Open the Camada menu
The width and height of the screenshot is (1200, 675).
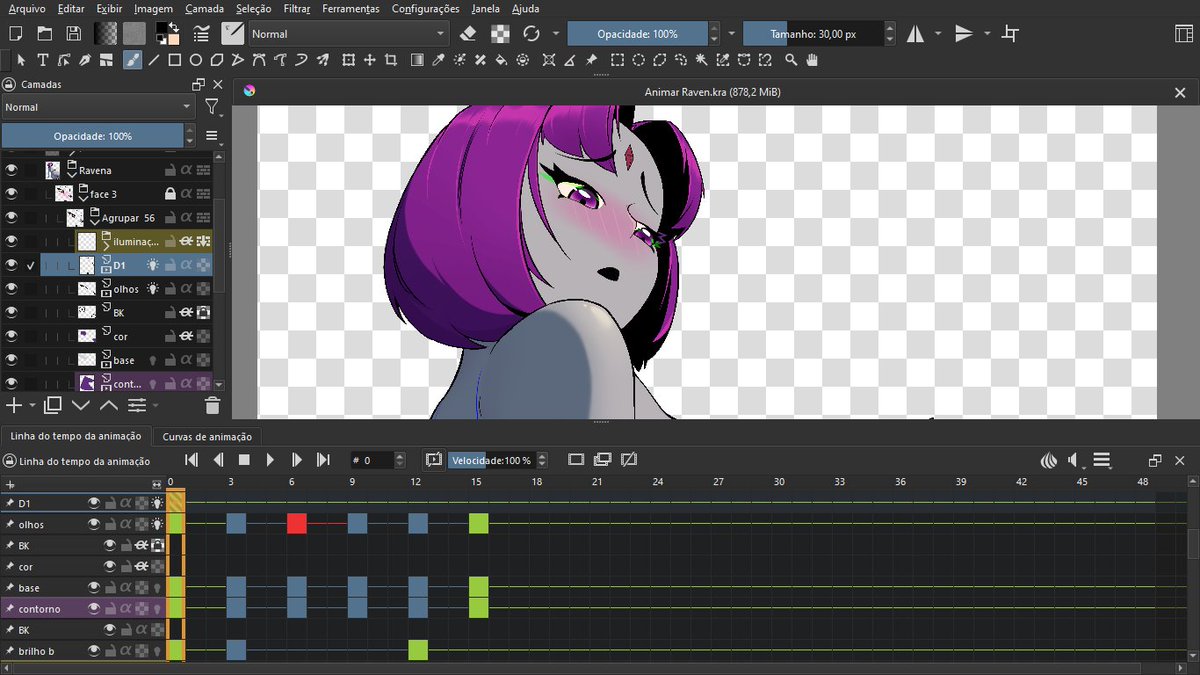204,8
